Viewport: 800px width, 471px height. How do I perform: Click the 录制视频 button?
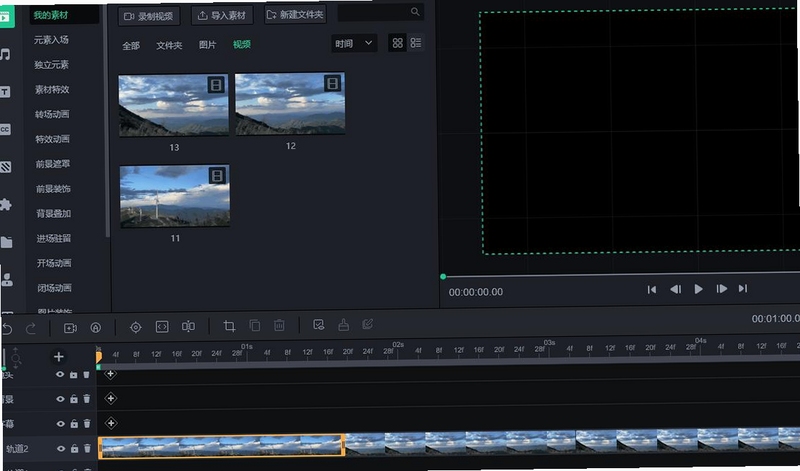tap(149, 16)
